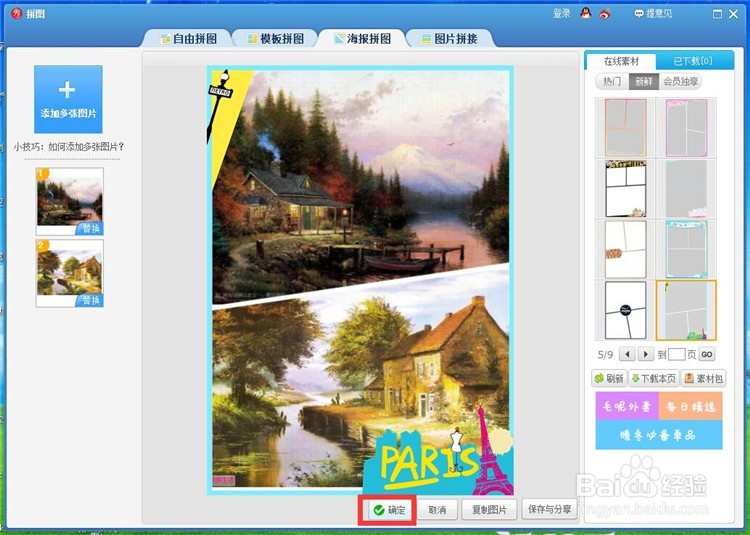This screenshot has height=535, width=750.
Task: Choose the selected Paris poster template
Action: click(686, 310)
